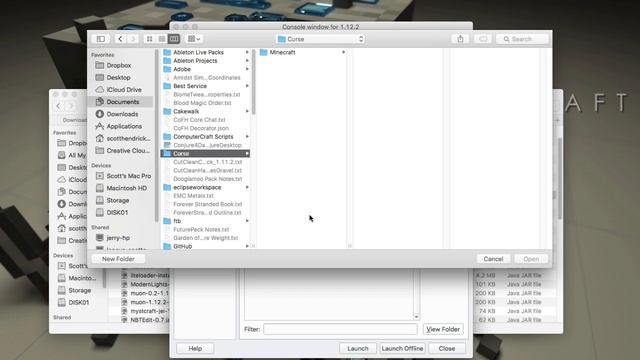Click the Help button in console window
640x360 pixels.
pyautogui.click(x=195, y=348)
